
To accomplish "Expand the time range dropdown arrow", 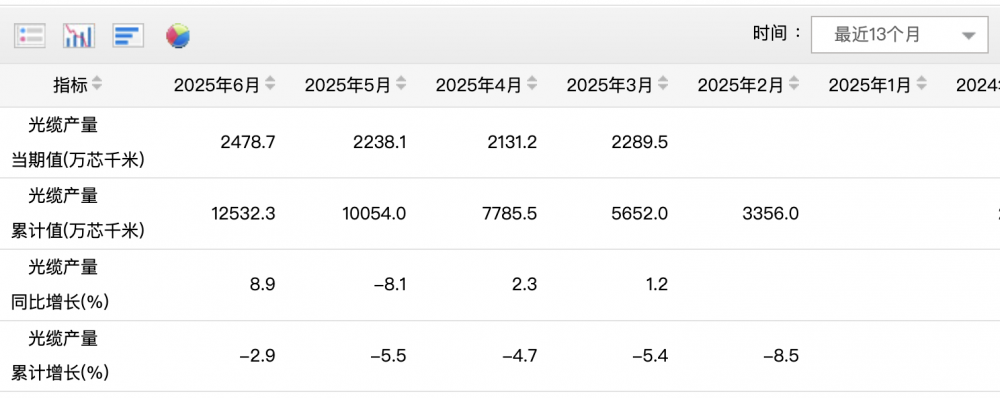I will pyautogui.click(x=969, y=36).
